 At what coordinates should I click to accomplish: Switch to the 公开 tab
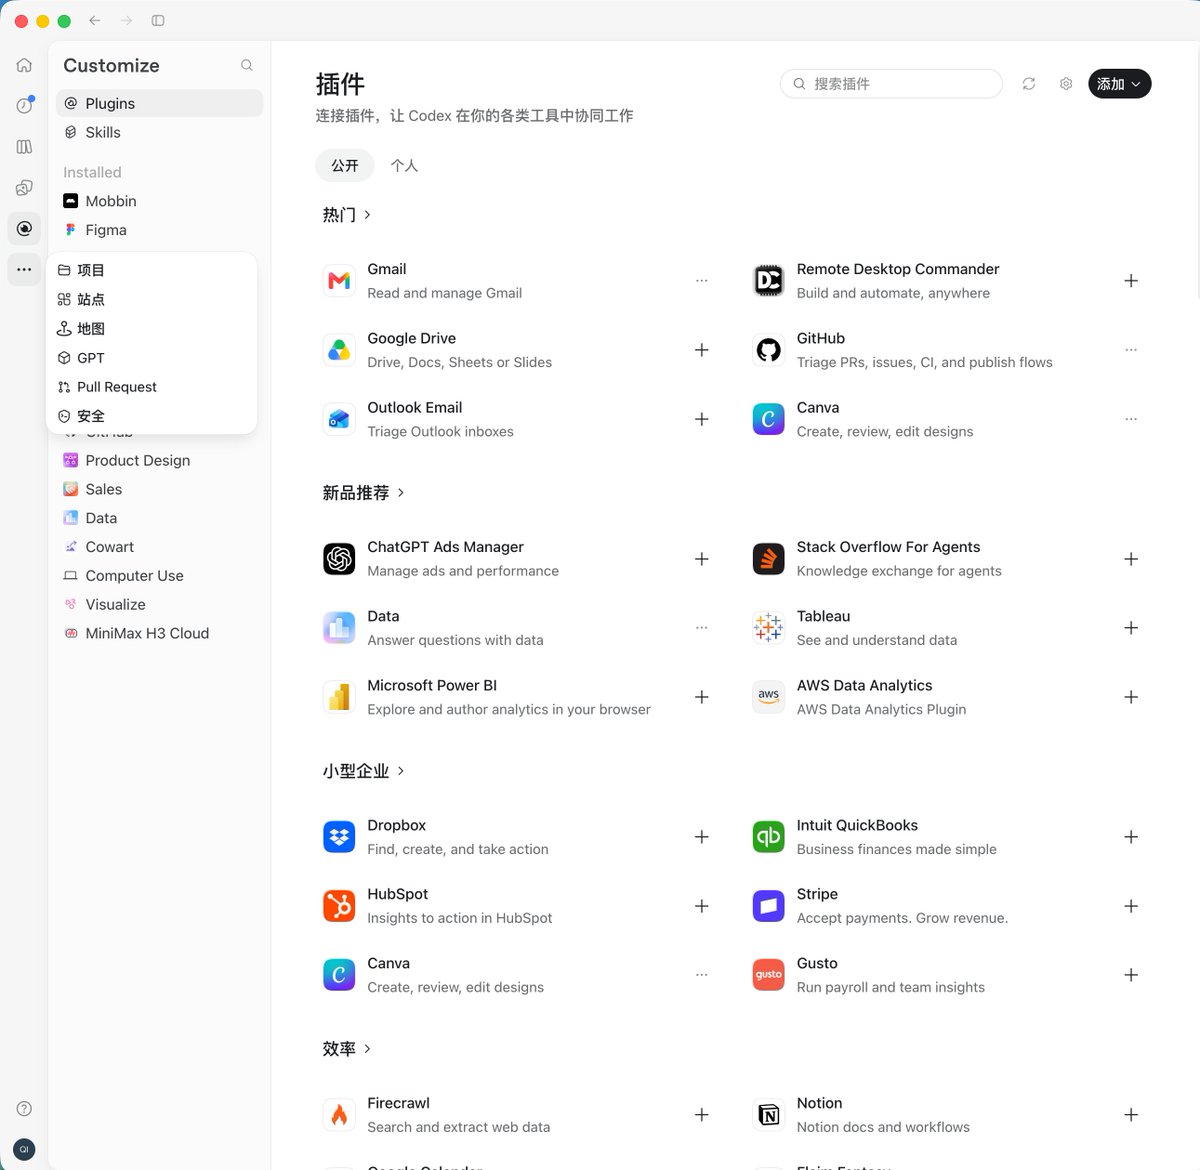pos(345,165)
